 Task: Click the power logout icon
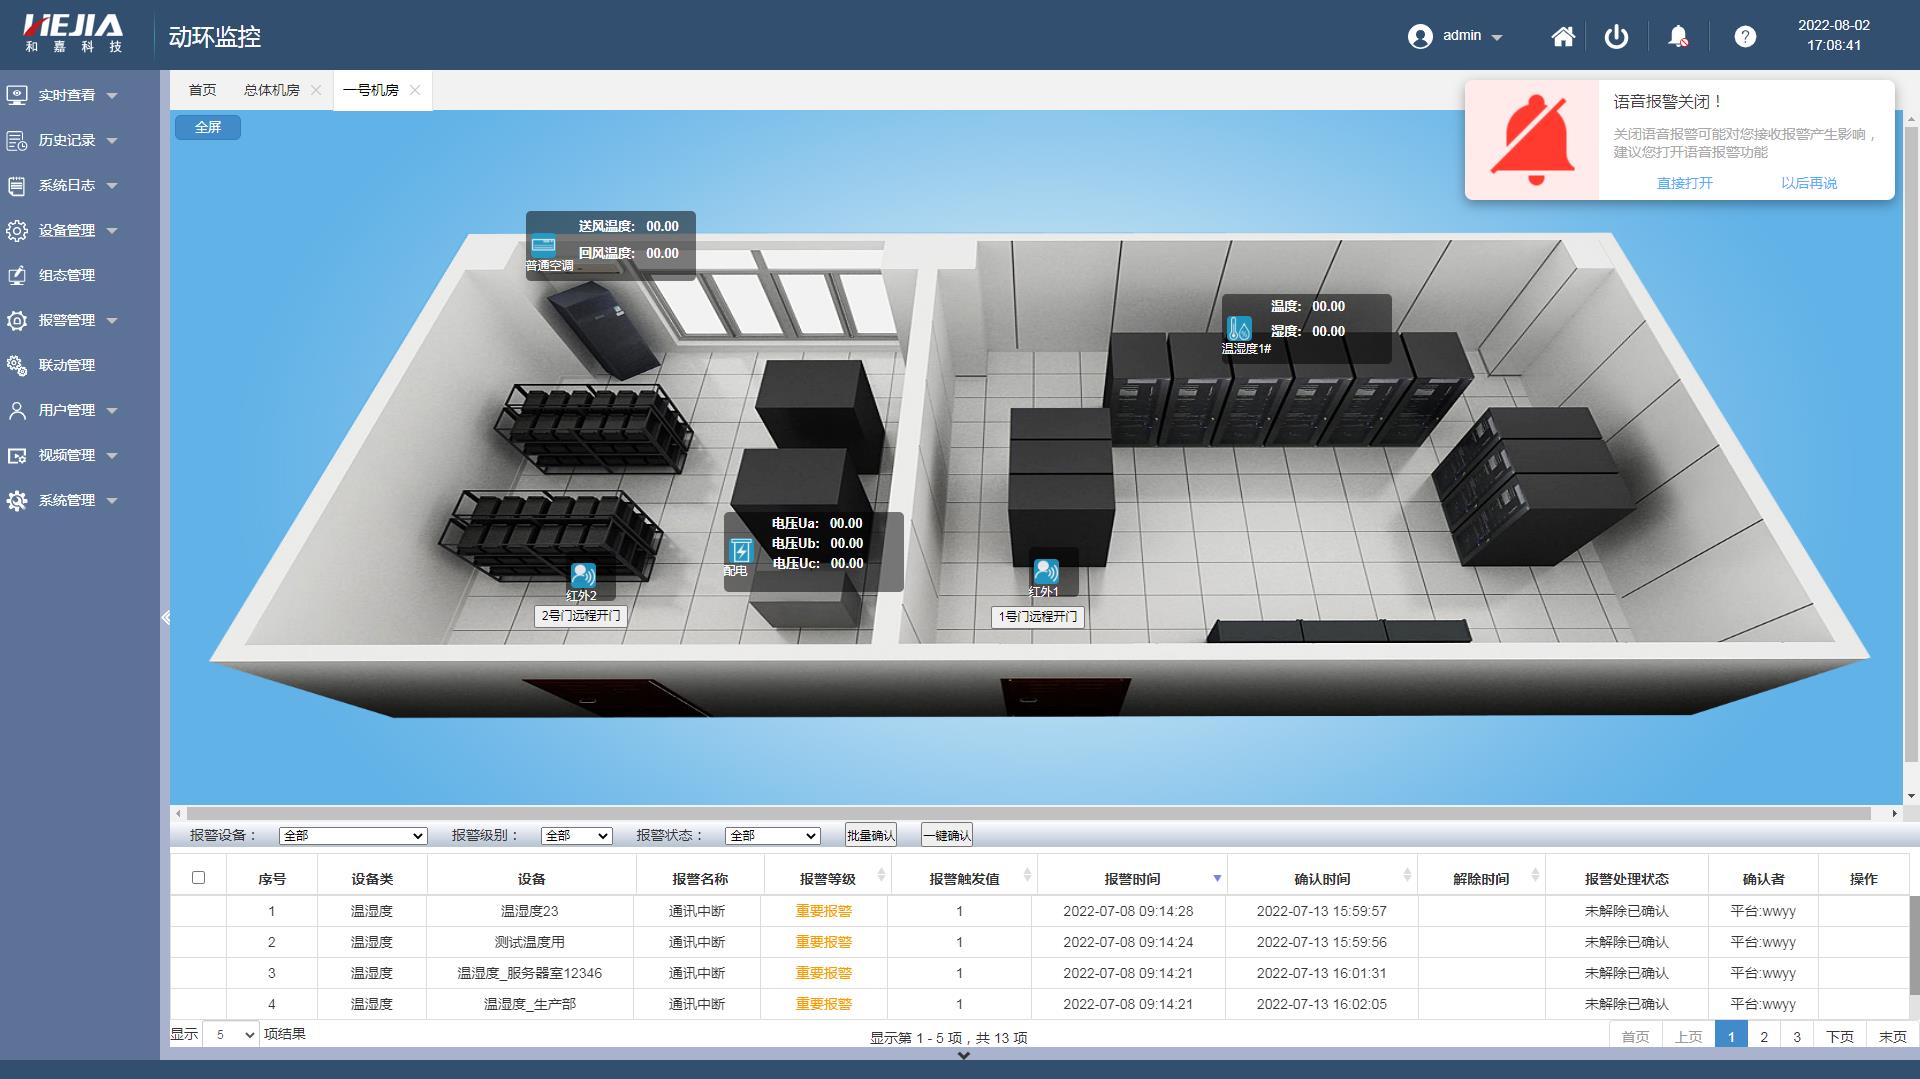coord(1616,37)
